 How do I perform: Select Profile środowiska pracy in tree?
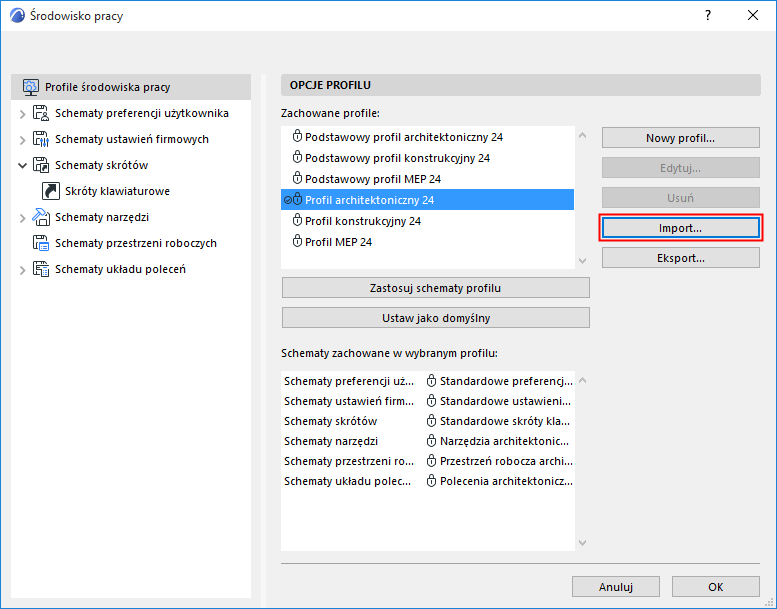(x=131, y=87)
